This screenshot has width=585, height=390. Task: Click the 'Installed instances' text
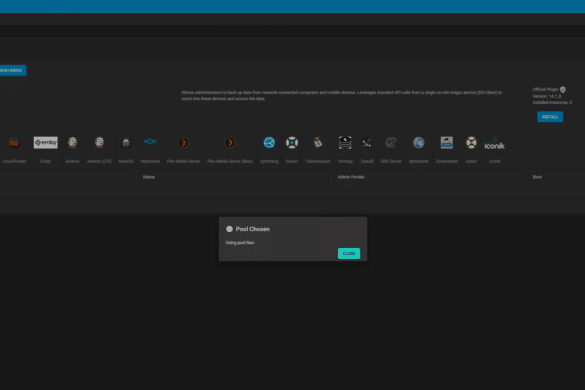(552, 102)
